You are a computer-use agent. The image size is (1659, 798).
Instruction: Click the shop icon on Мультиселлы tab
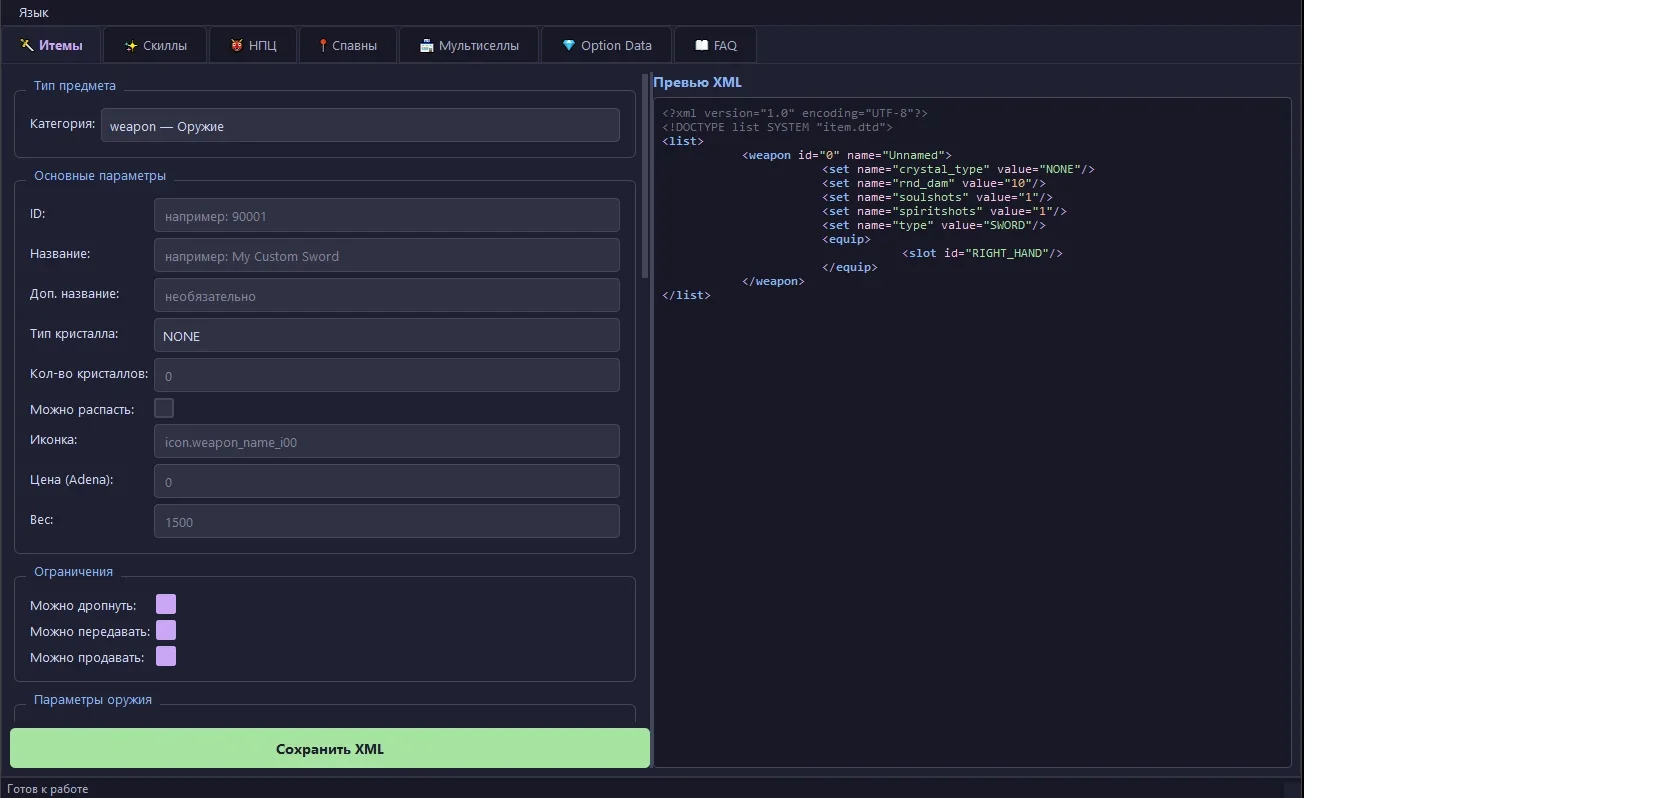tap(427, 45)
